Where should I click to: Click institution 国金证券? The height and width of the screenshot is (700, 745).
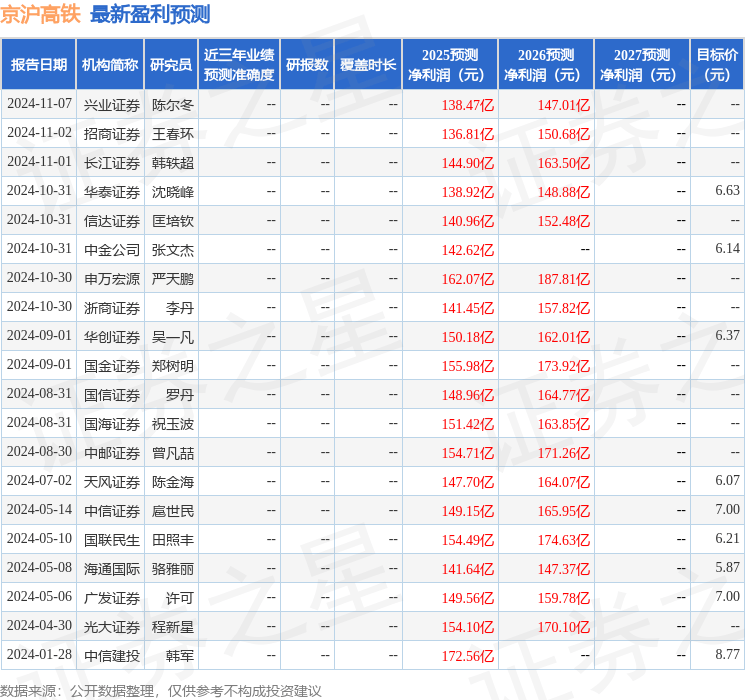[x=112, y=365]
